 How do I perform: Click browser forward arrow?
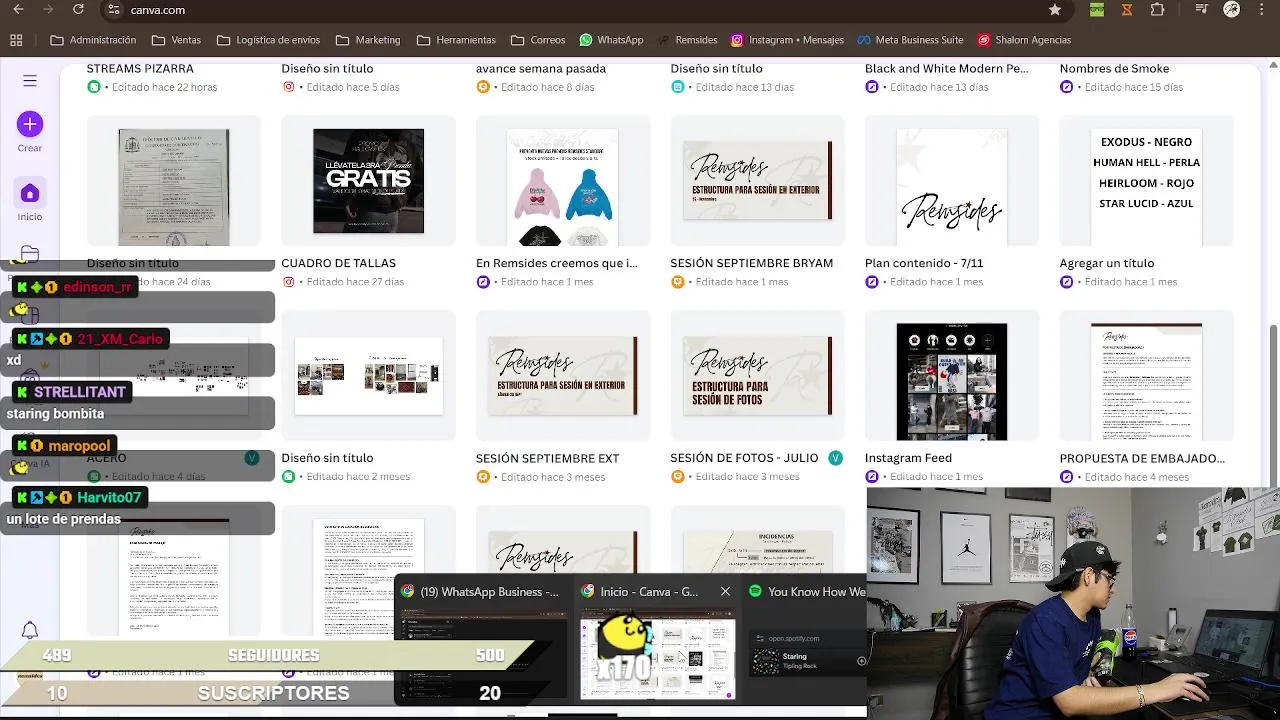pyautogui.click(x=48, y=10)
